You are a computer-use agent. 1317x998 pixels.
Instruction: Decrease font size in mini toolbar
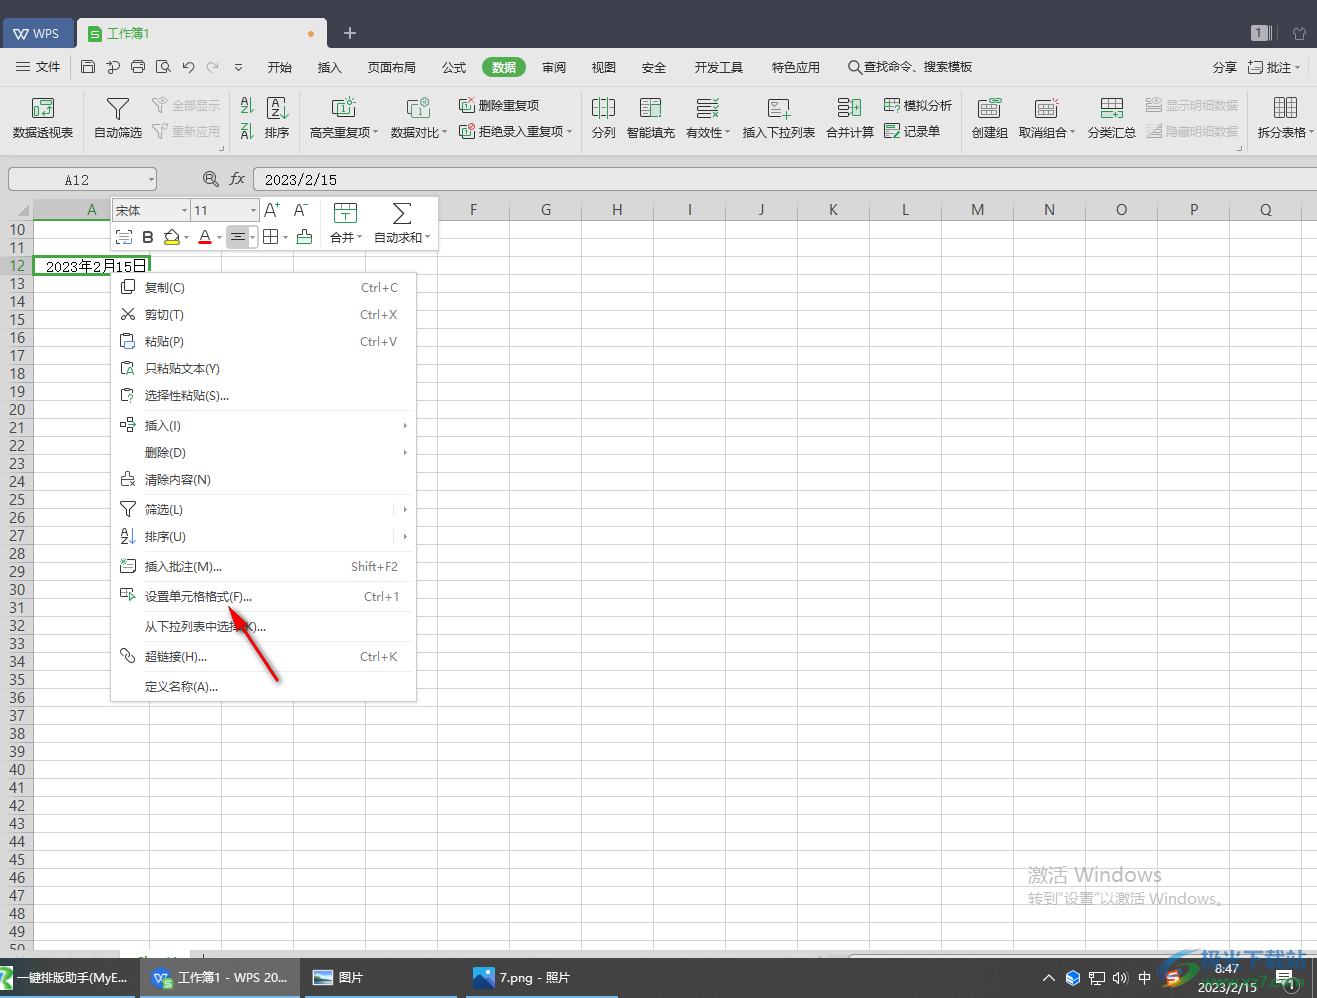coord(300,210)
